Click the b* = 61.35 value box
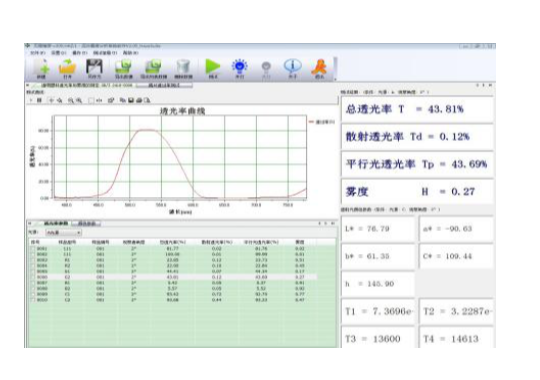This screenshot has width=540, height=380. pyautogui.click(x=378, y=256)
